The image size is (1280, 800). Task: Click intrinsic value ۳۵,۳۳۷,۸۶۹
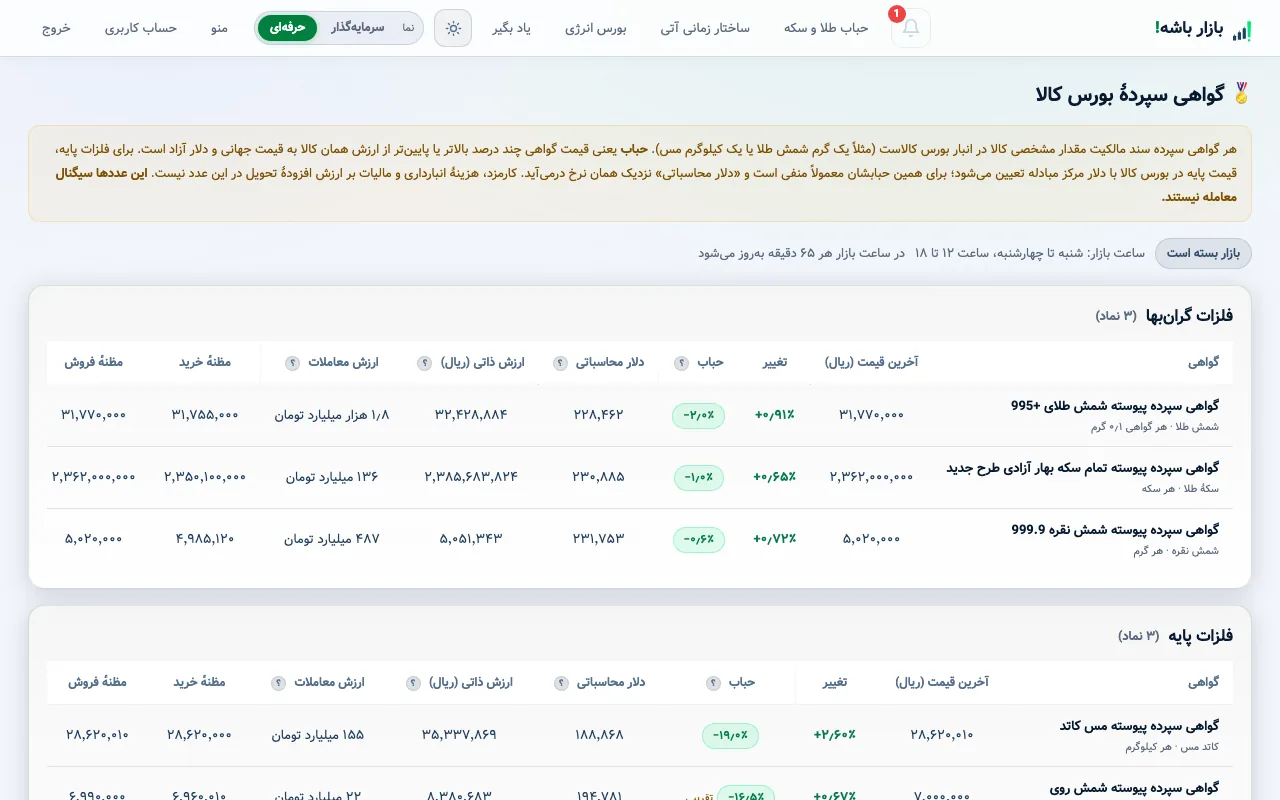459,735
